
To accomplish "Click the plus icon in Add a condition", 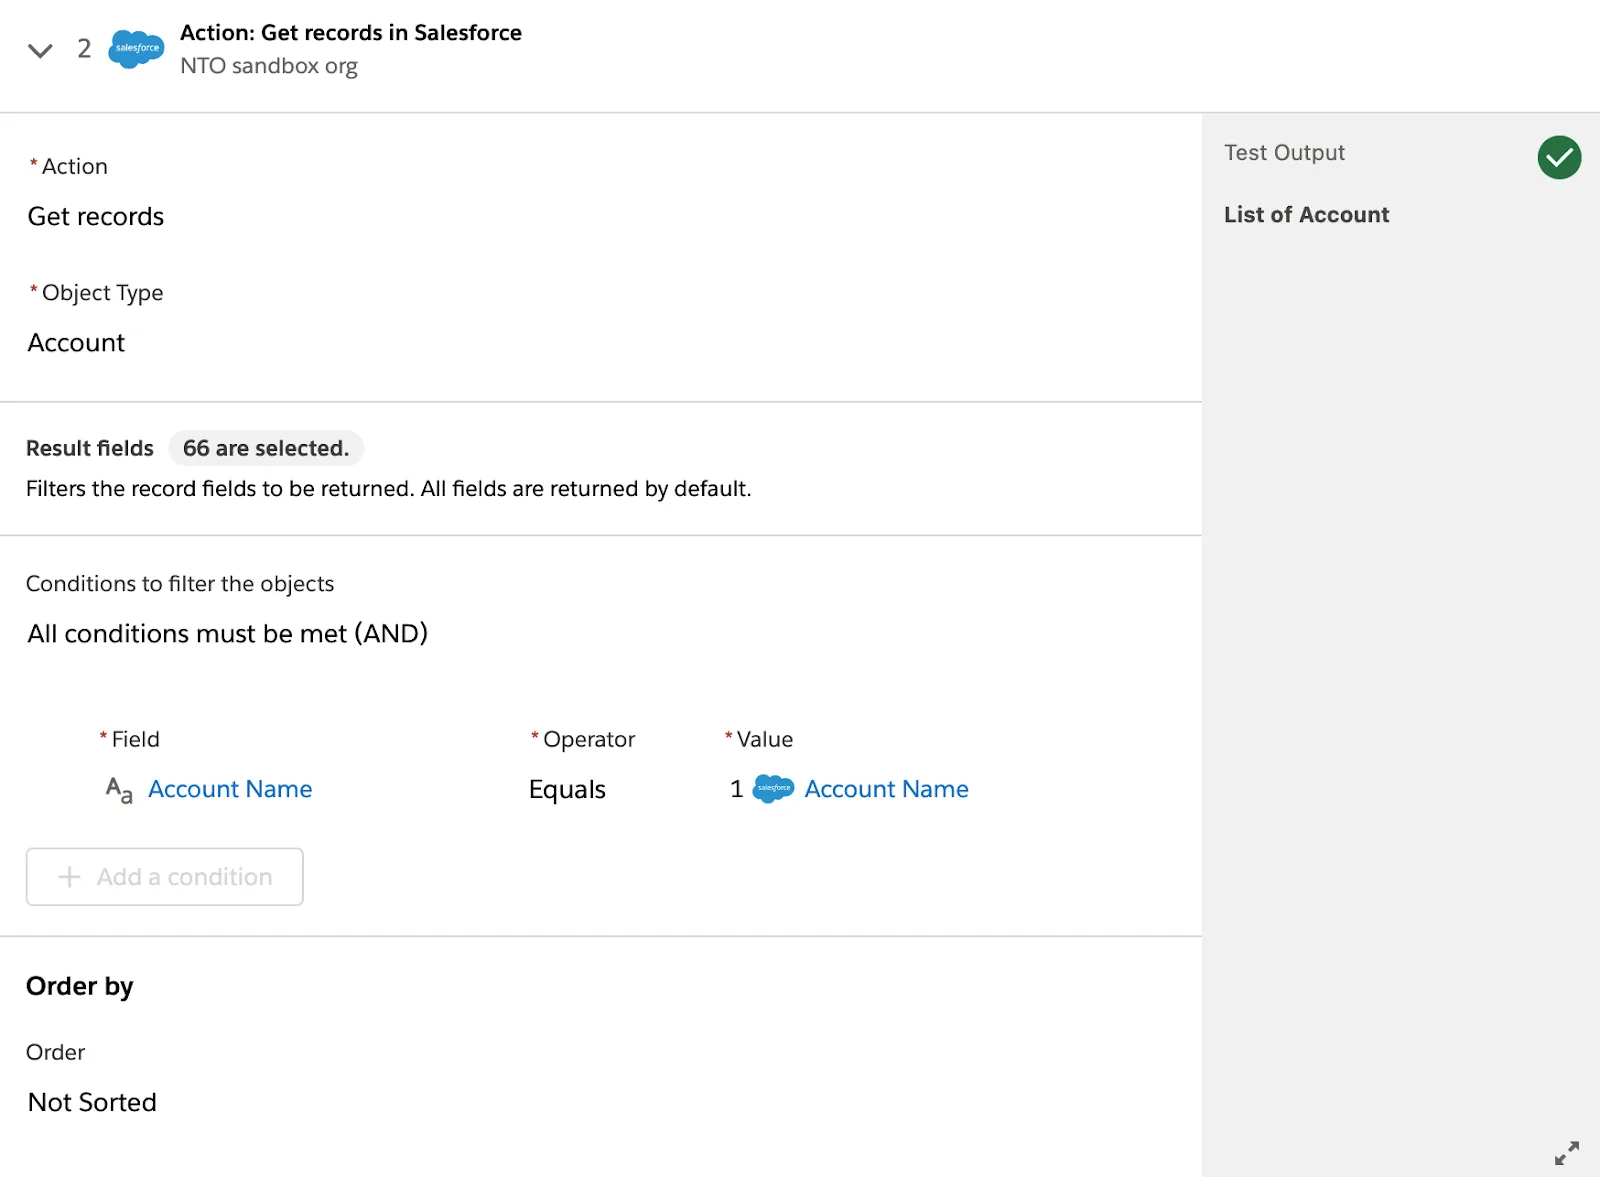I will (69, 877).
